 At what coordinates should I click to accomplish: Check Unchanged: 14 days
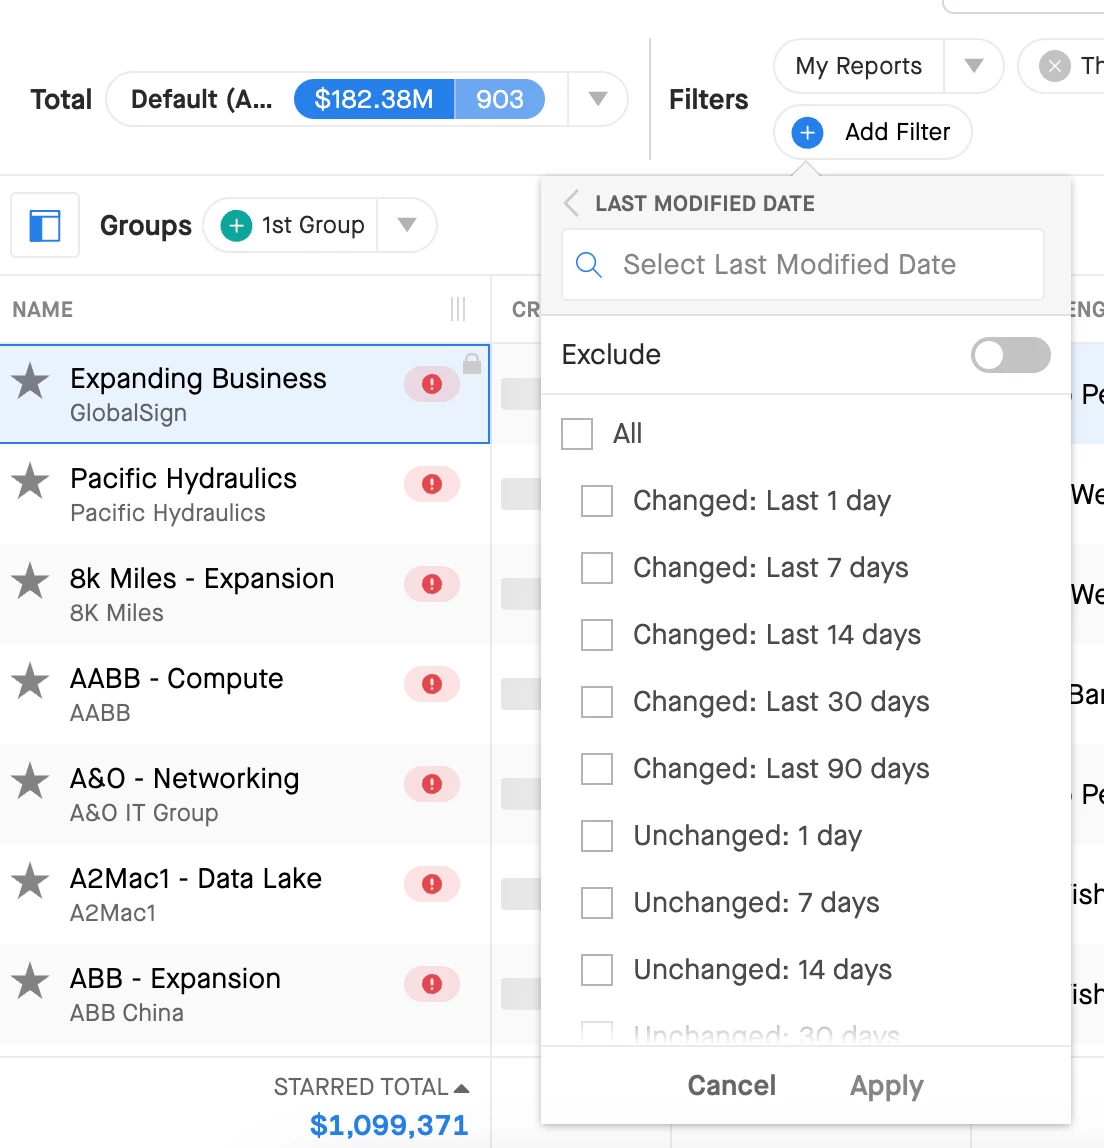[597, 970]
